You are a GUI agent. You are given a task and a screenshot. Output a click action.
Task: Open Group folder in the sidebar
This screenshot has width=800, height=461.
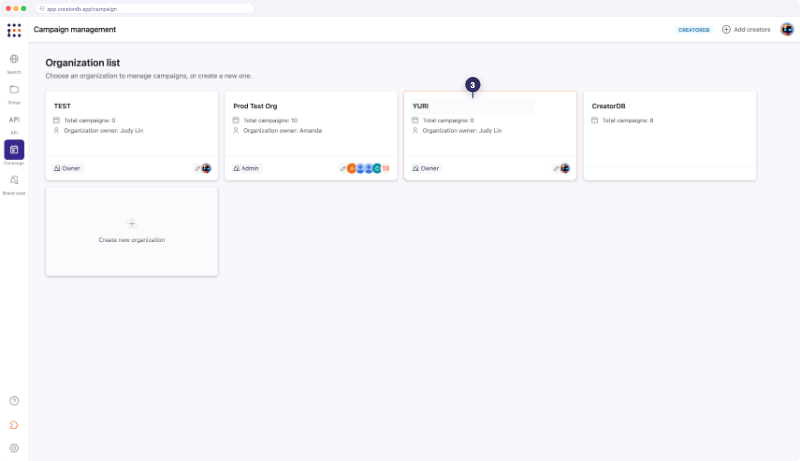[14, 94]
